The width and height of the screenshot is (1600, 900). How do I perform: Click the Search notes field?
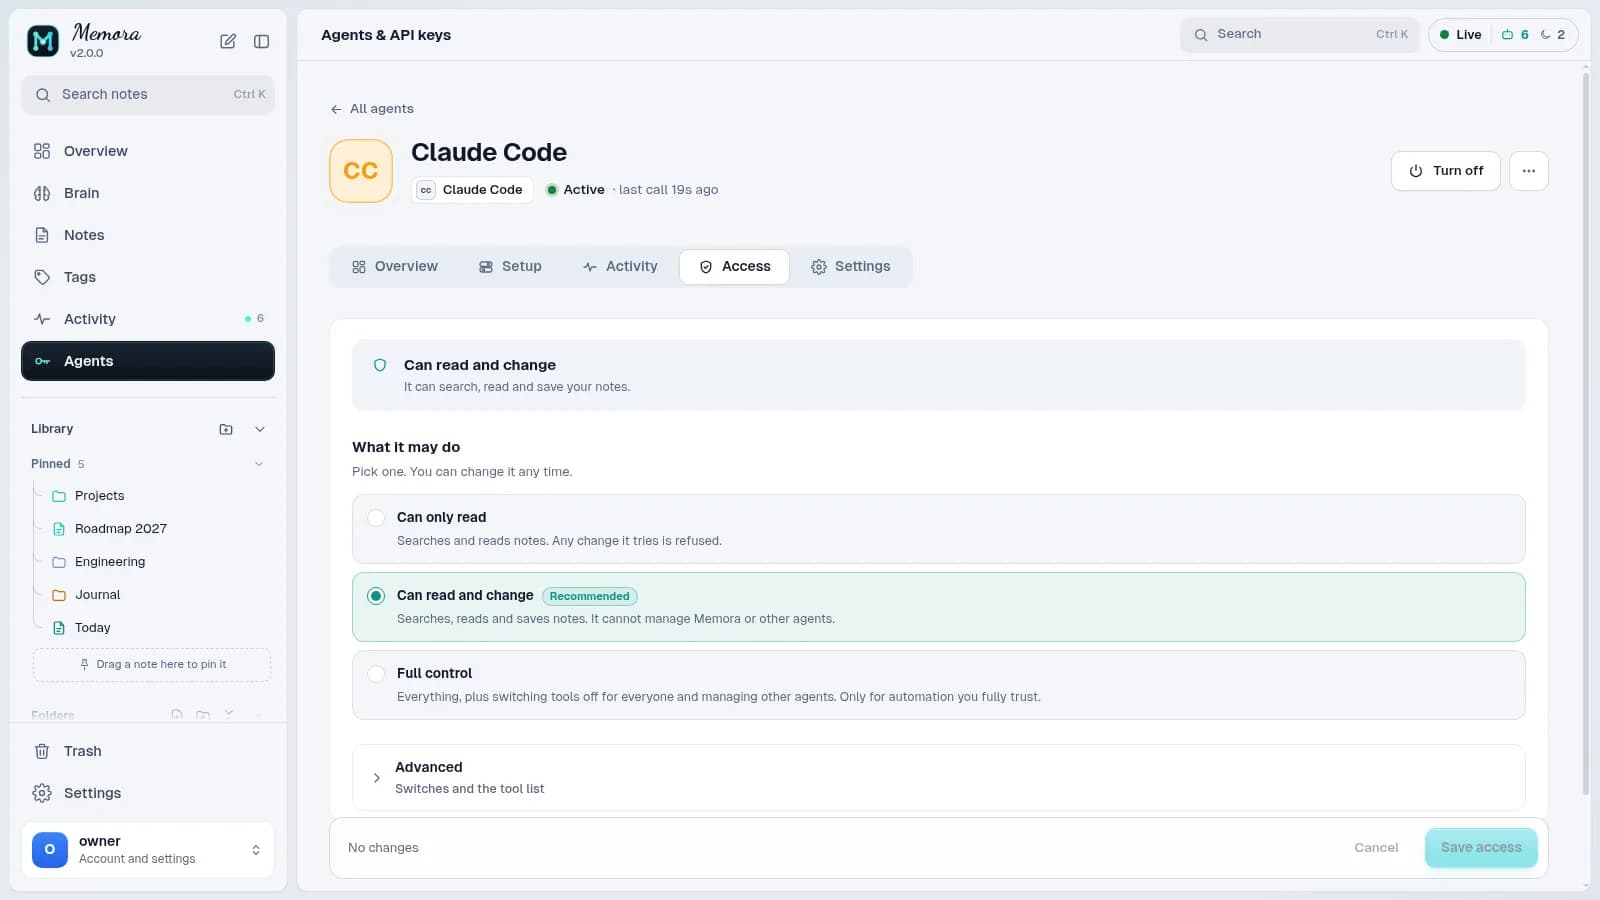(x=148, y=95)
